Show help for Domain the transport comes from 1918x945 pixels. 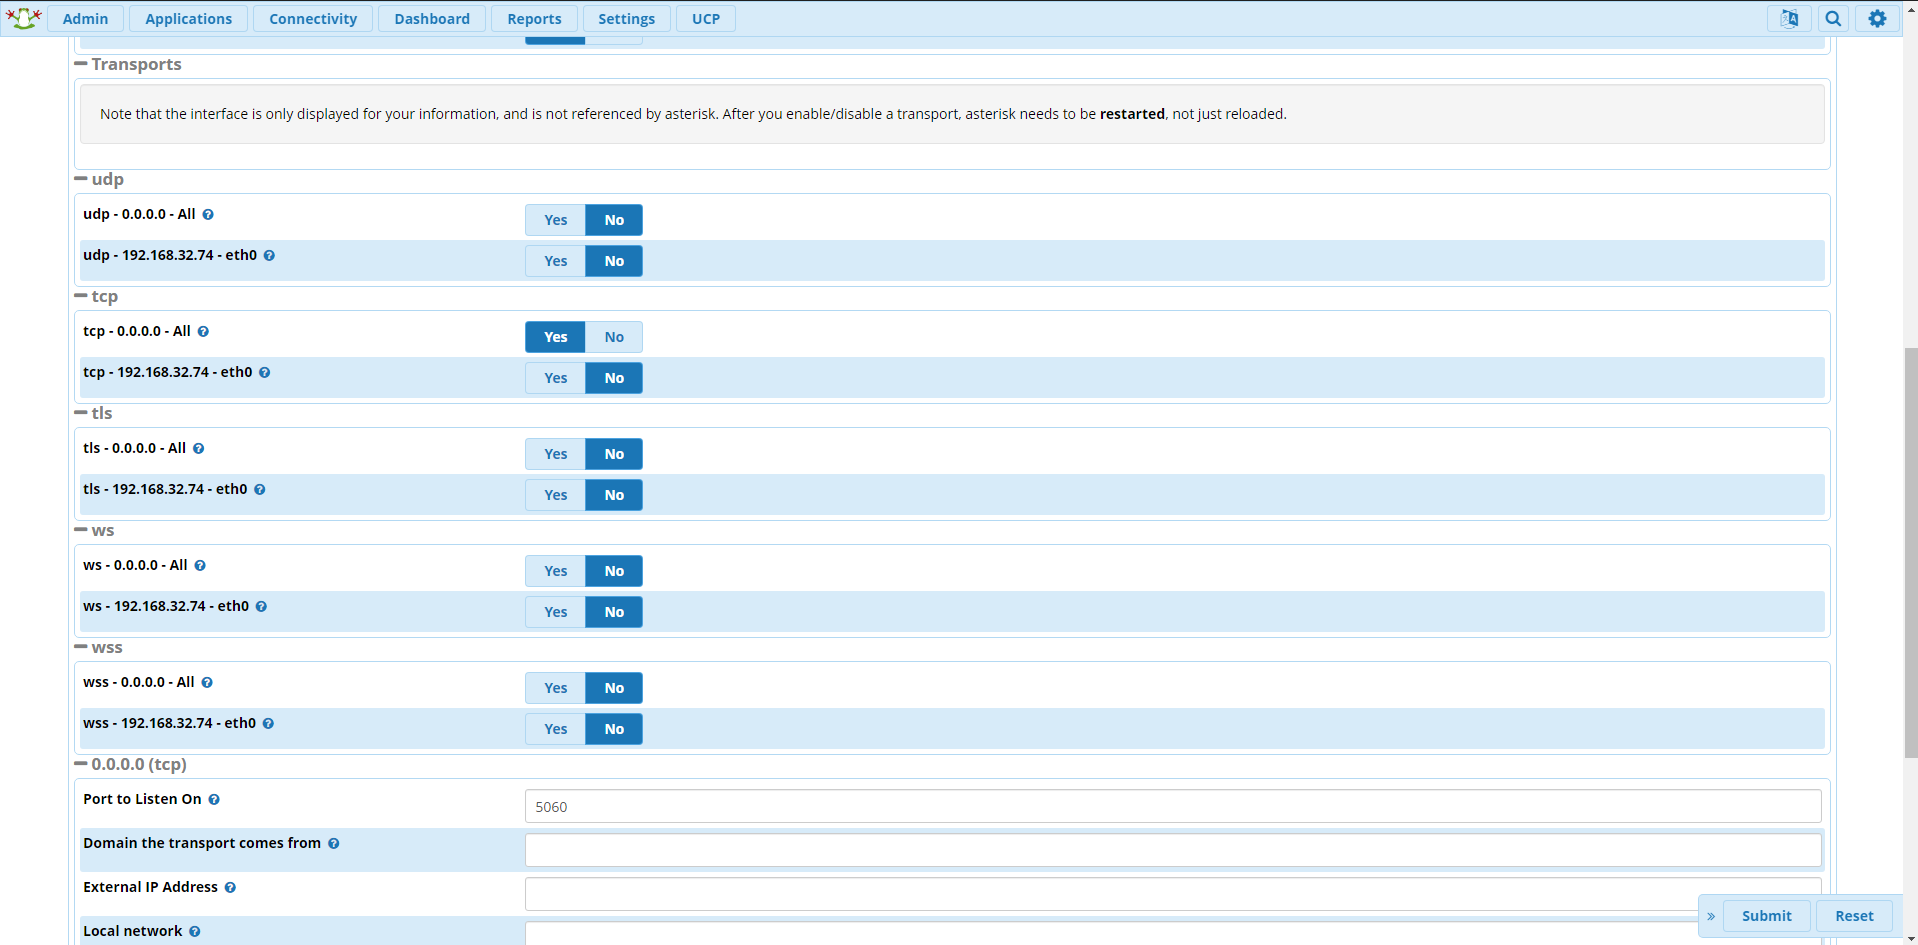333,843
